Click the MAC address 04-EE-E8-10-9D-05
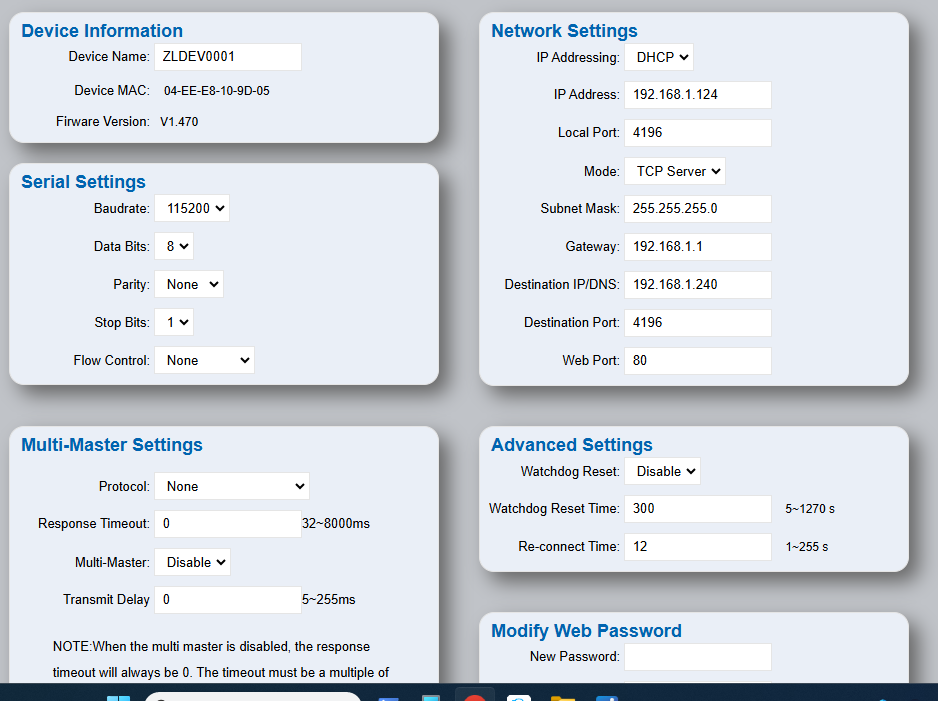 pyautogui.click(x=217, y=91)
